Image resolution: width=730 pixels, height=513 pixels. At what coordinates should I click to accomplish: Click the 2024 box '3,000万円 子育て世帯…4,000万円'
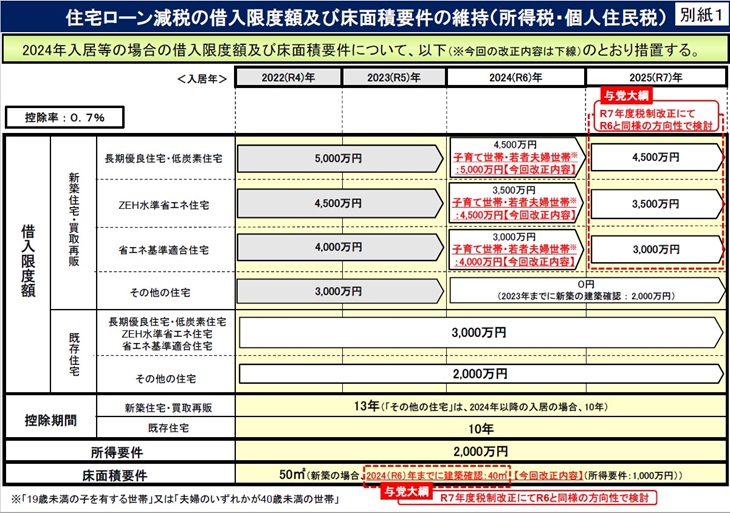point(516,249)
